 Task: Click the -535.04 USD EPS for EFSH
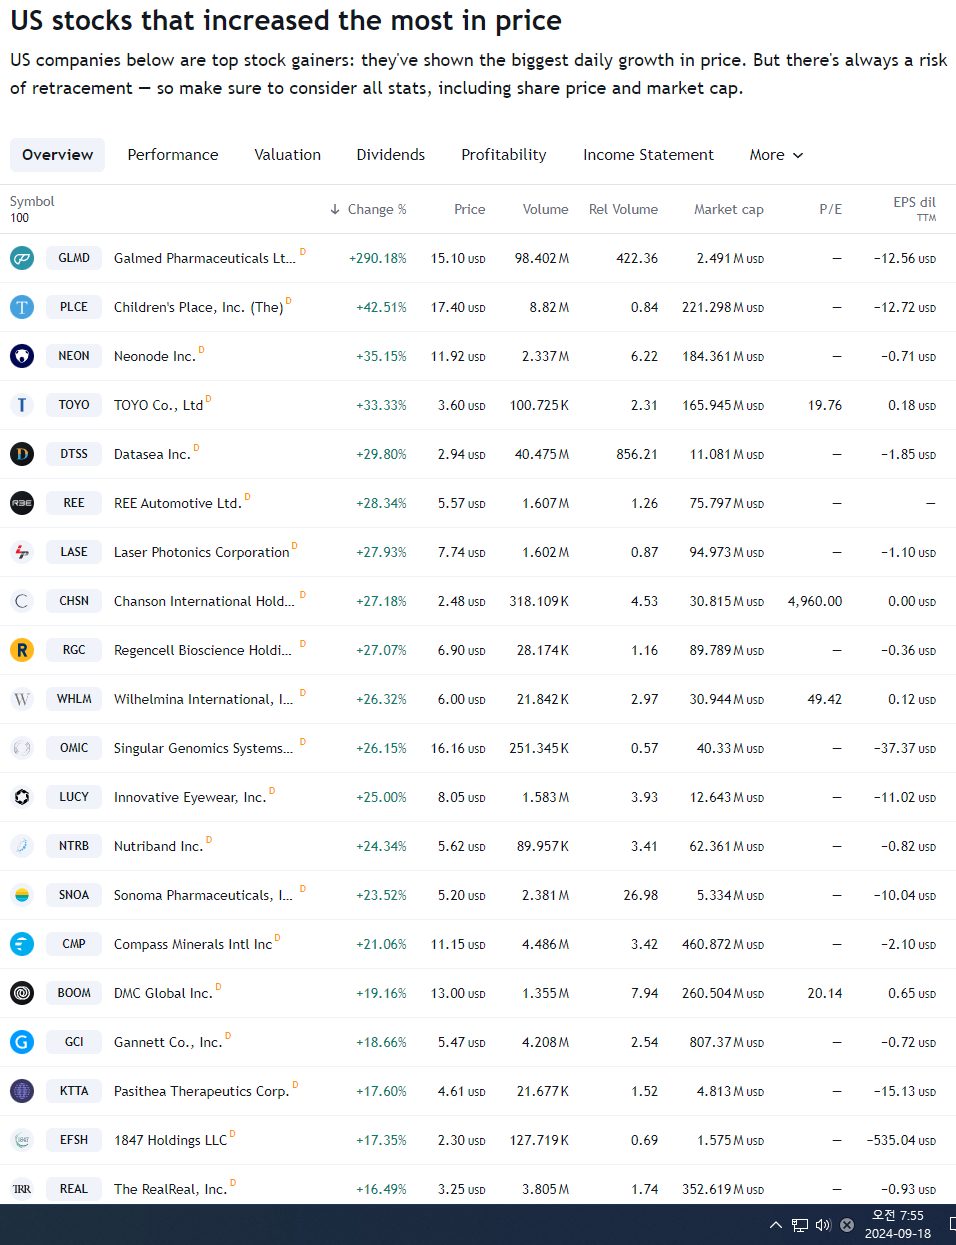click(901, 1140)
